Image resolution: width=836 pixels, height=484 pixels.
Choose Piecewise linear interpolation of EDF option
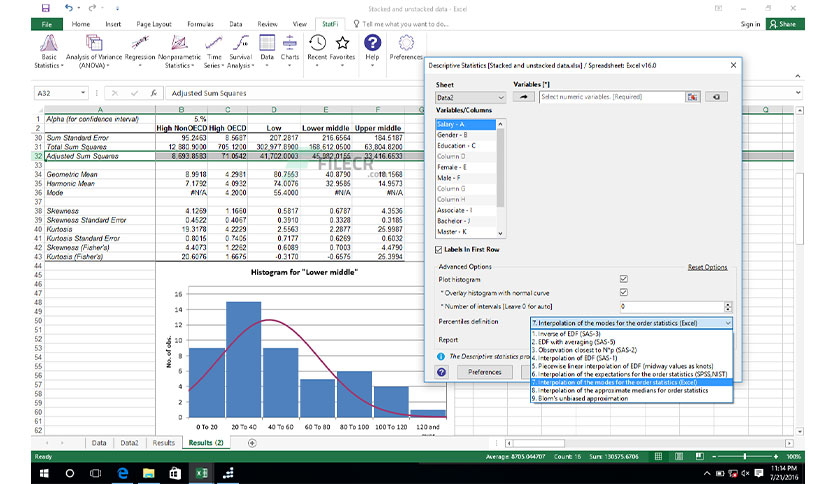622,366
